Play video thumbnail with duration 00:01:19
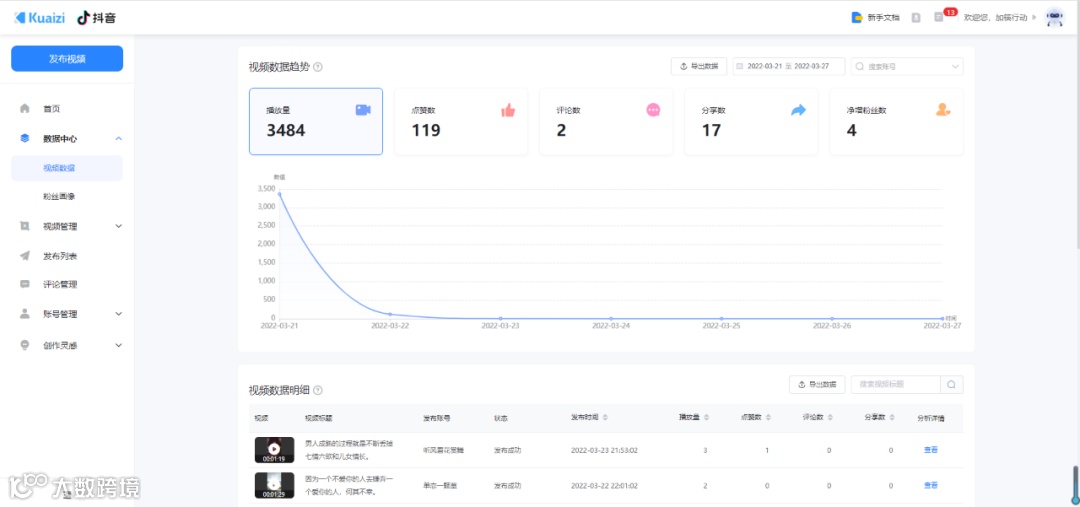The width and height of the screenshot is (1080, 507). 274,450
